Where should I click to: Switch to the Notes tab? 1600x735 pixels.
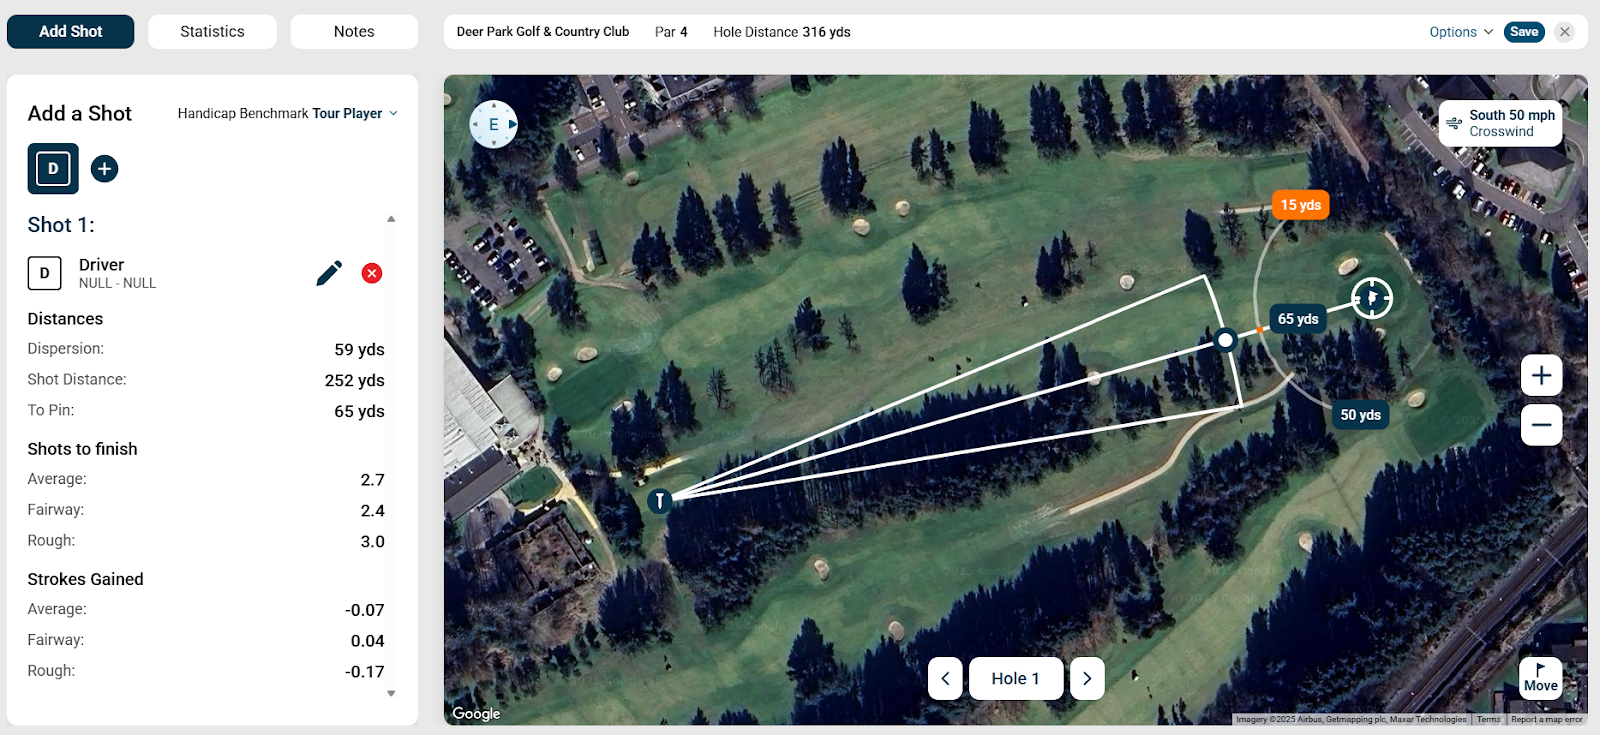tap(354, 32)
